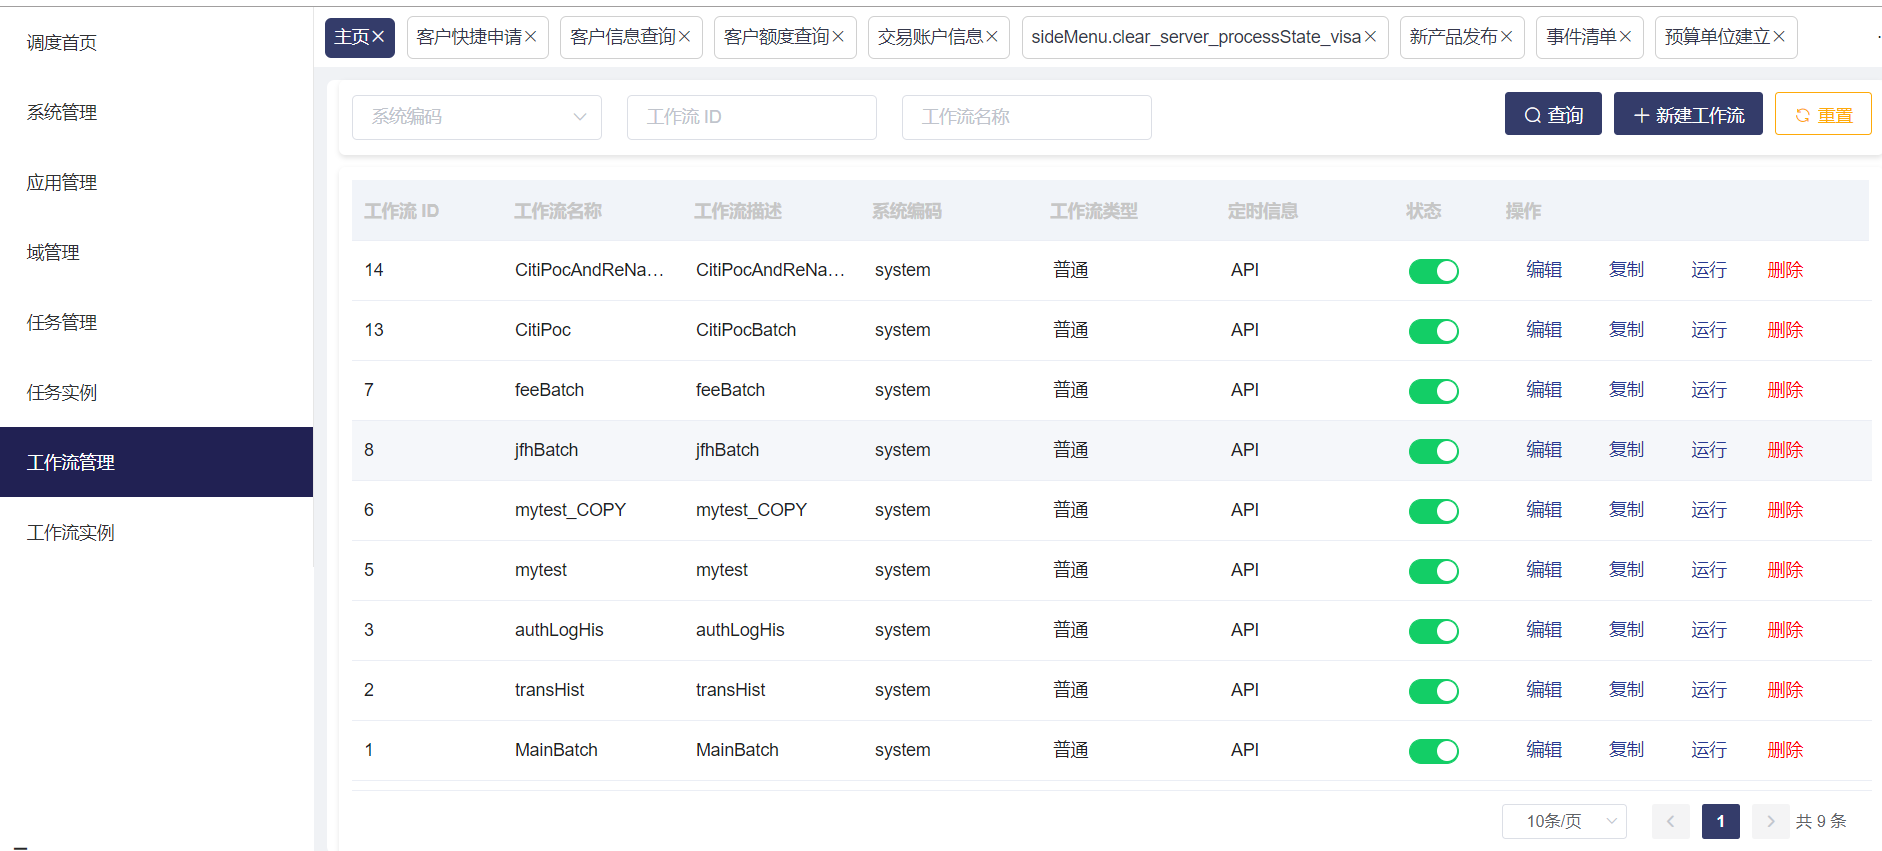
Task: Select 工作流管理 in the sidebar
Action: coord(156,462)
